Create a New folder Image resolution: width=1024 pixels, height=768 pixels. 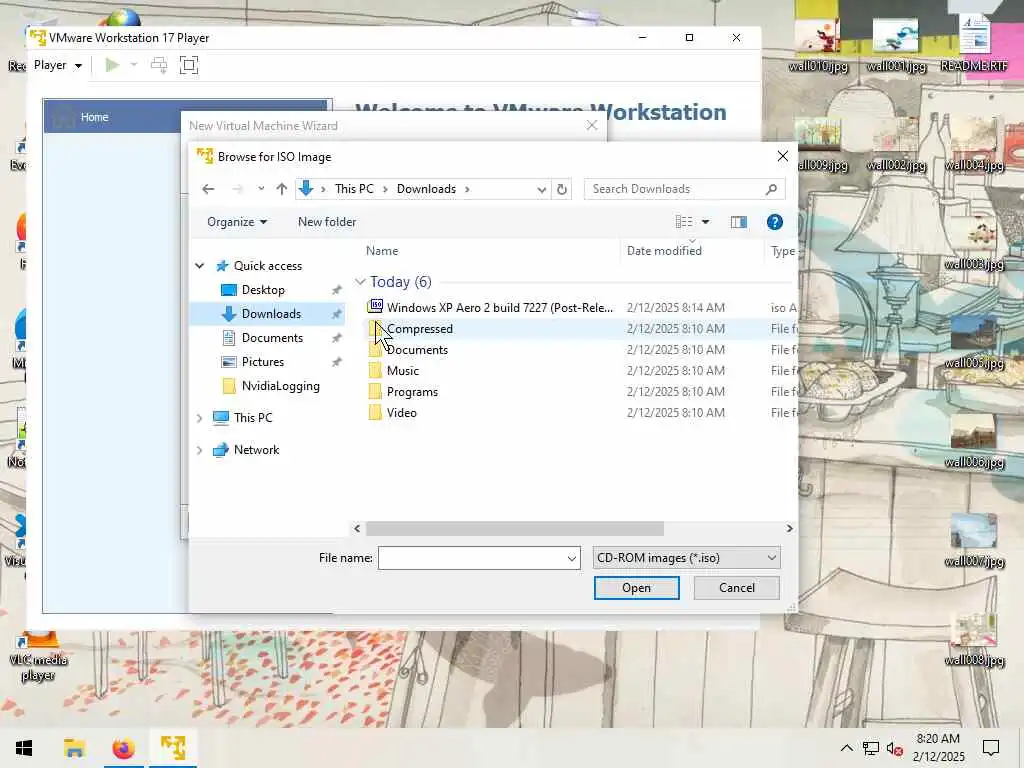point(327,222)
